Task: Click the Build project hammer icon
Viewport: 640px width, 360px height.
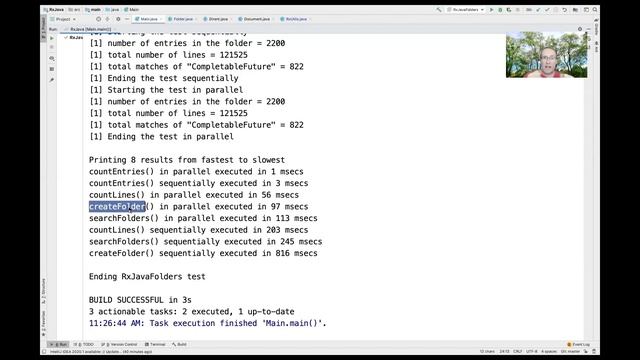Action: click(x=439, y=9)
